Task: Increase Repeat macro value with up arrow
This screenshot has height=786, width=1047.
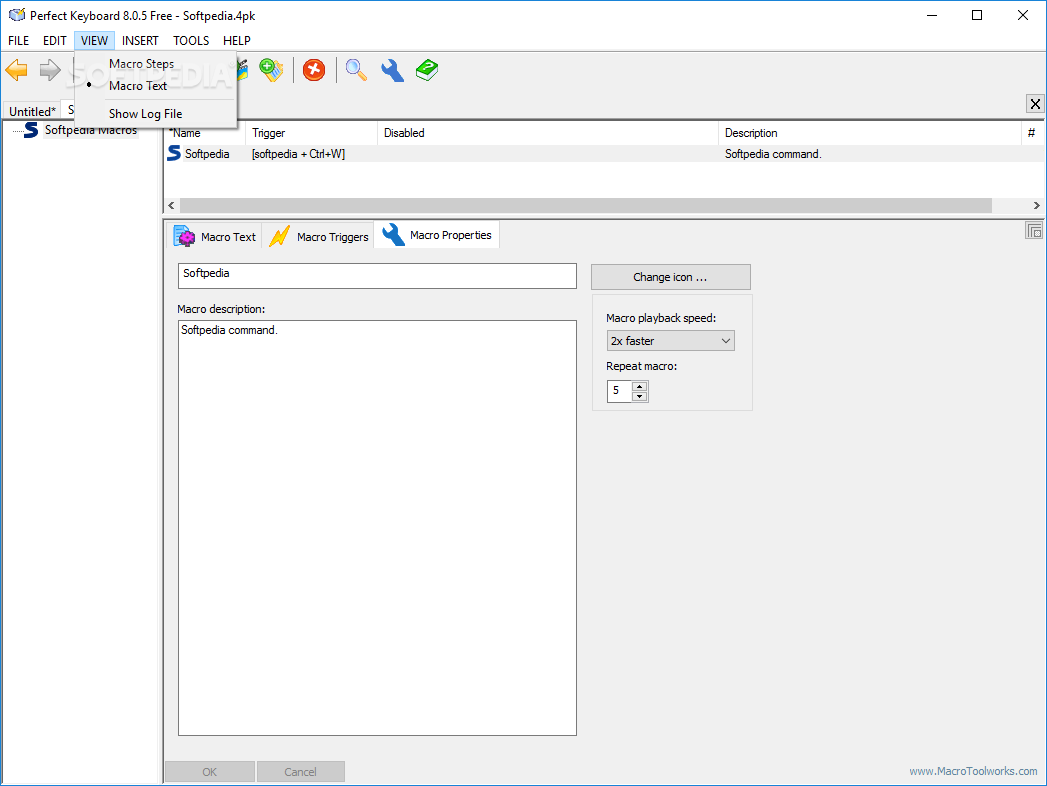Action: (640, 386)
